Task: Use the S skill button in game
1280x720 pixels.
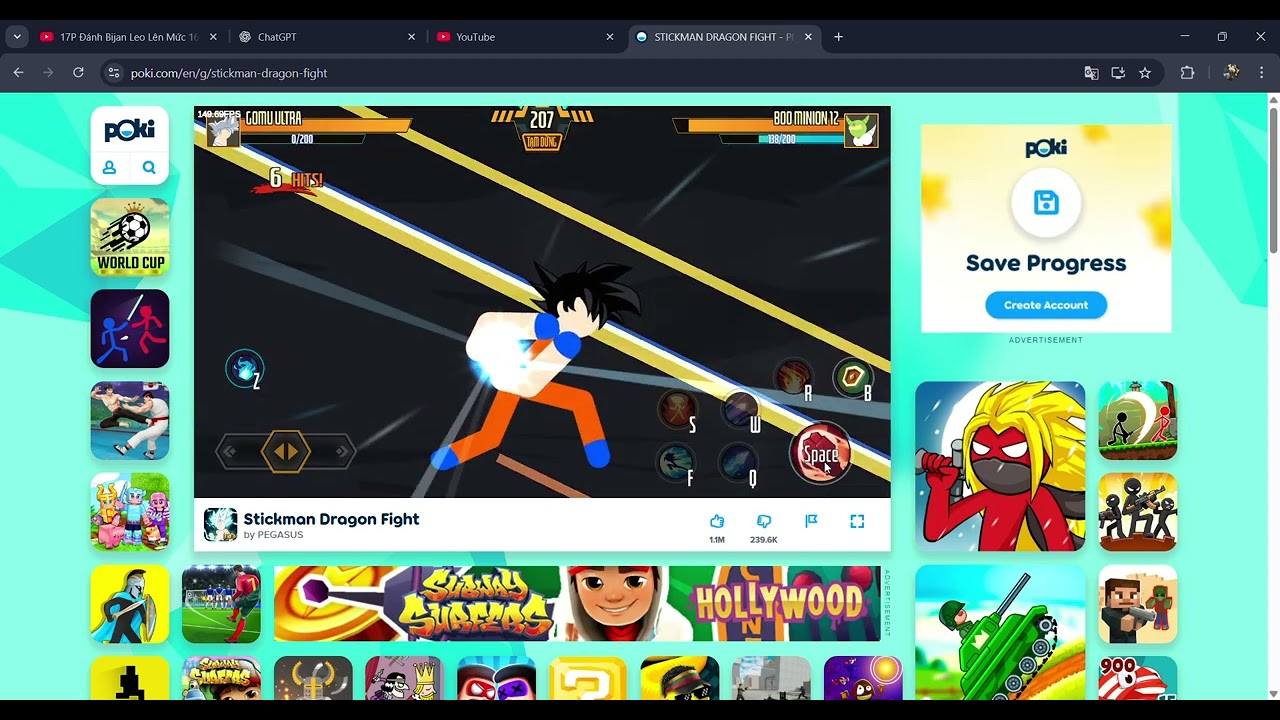Action: pyautogui.click(x=677, y=411)
